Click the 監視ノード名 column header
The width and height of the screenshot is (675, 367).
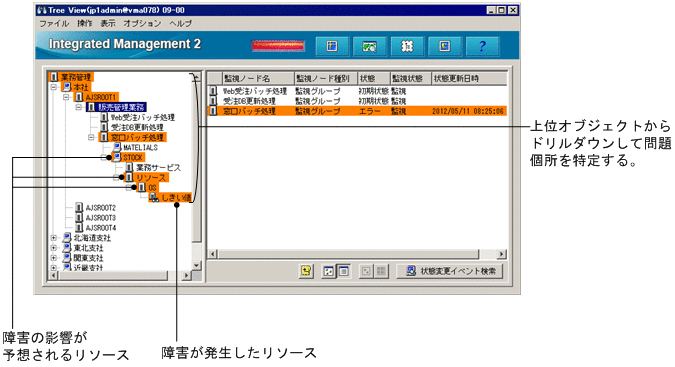tap(257, 78)
